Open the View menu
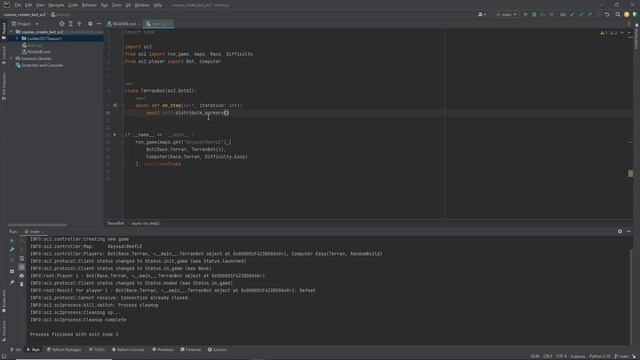This screenshot has height=360, width=640. 40,5
